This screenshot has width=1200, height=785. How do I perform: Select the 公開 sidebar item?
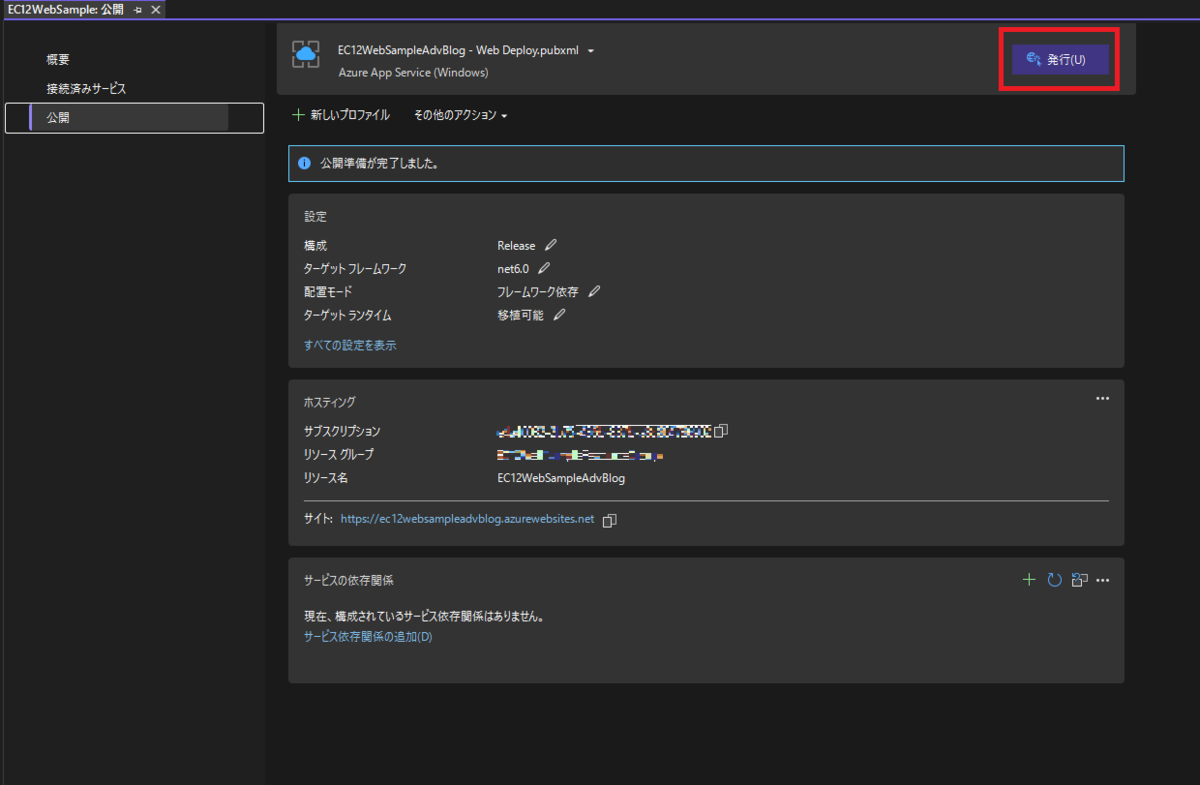134,118
